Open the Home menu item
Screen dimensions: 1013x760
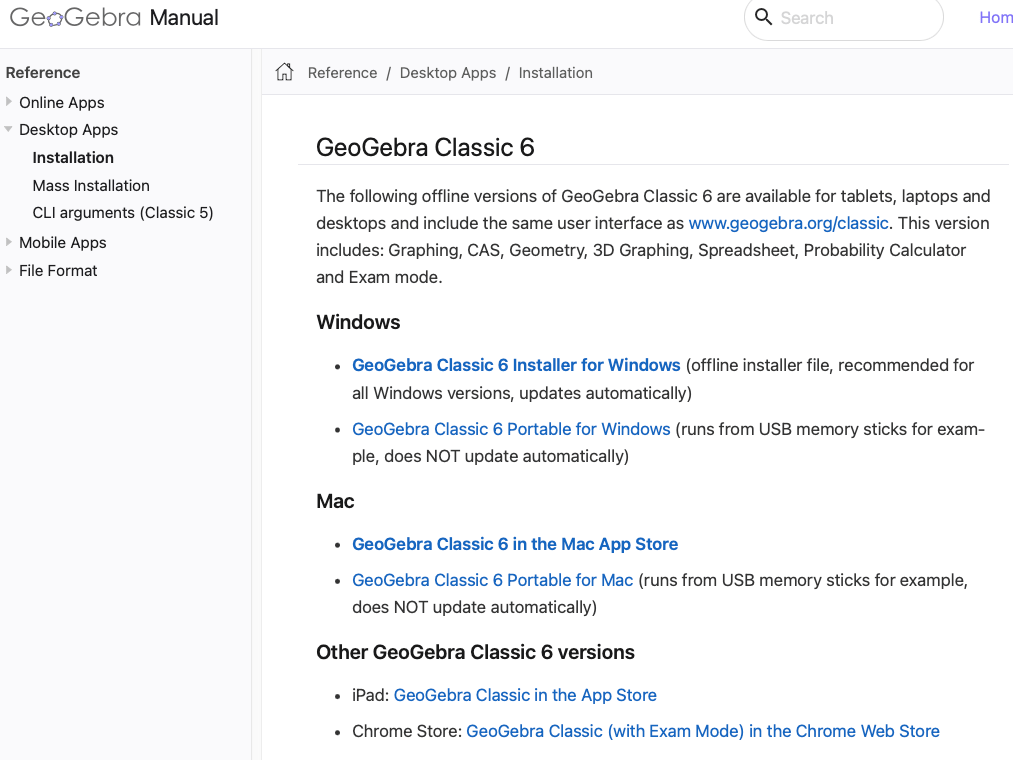(995, 18)
